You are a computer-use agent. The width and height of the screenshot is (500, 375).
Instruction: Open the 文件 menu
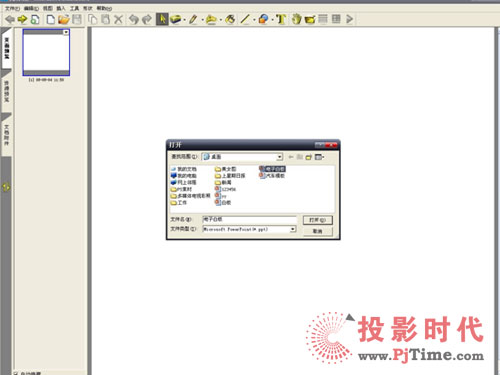pos(12,8)
